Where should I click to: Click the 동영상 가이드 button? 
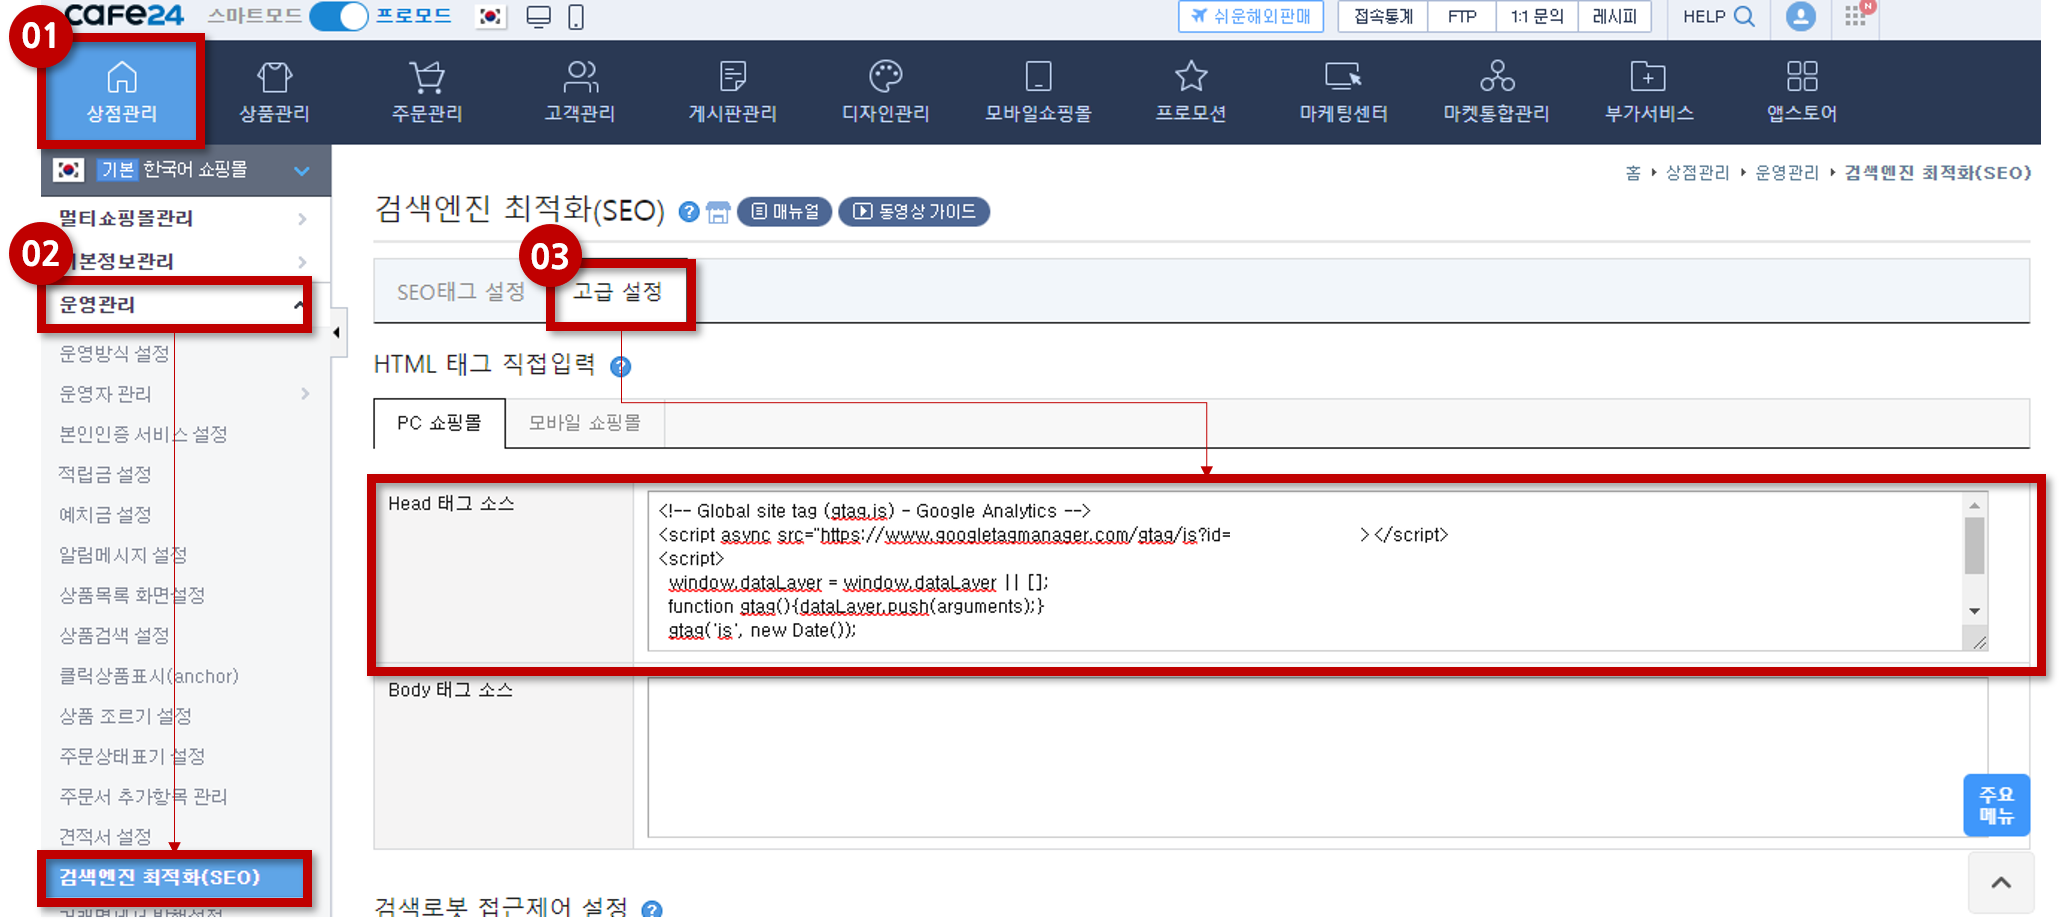click(x=914, y=212)
